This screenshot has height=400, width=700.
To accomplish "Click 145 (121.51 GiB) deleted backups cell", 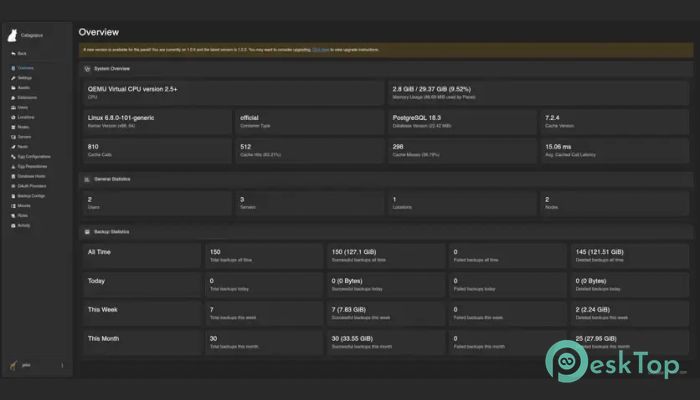I will point(630,256).
